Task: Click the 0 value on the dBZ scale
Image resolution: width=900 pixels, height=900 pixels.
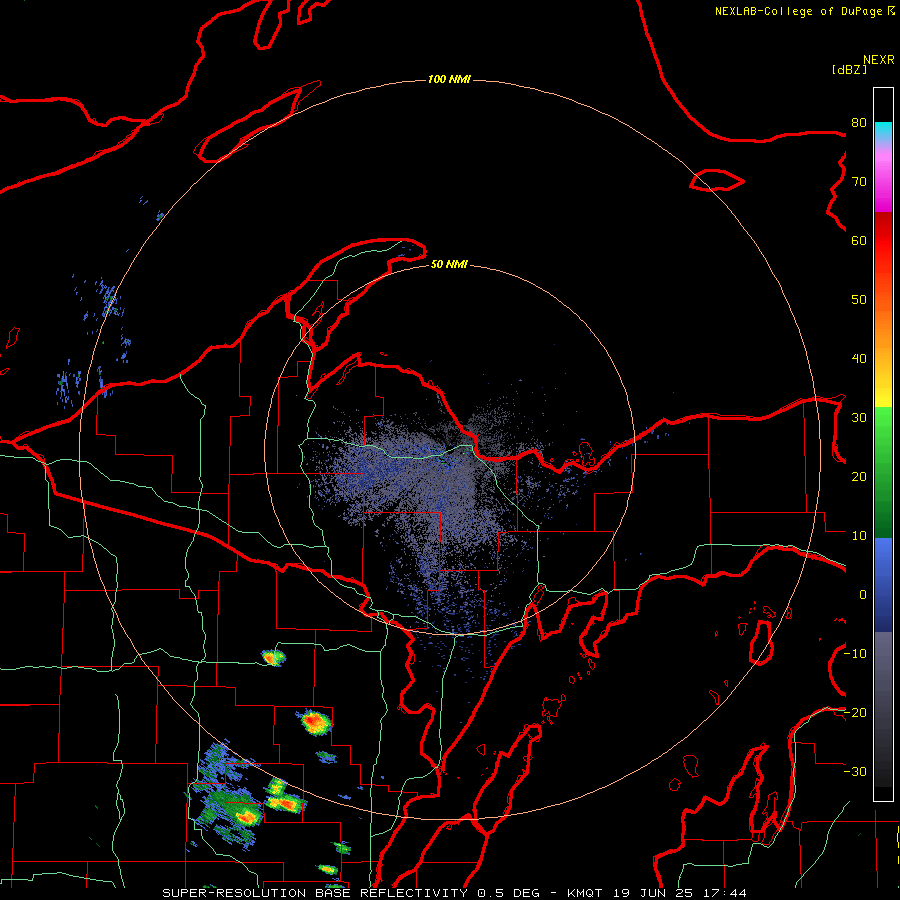Action: point(863,595)
